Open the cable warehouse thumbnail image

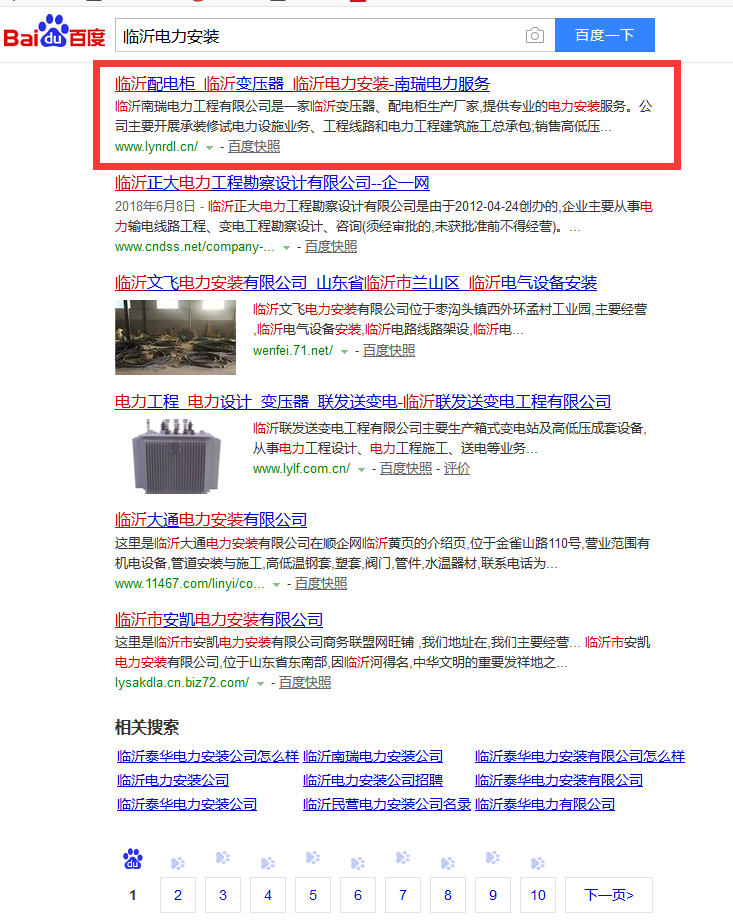(x=175, y=337)
